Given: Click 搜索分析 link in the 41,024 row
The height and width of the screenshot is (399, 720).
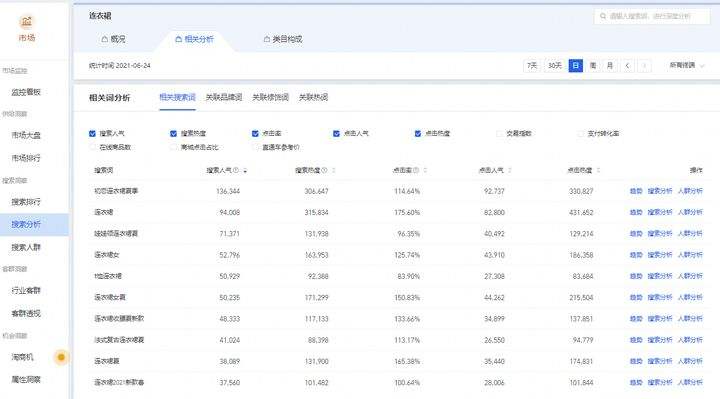Looking at the screenshot, I should pos(660,340).
